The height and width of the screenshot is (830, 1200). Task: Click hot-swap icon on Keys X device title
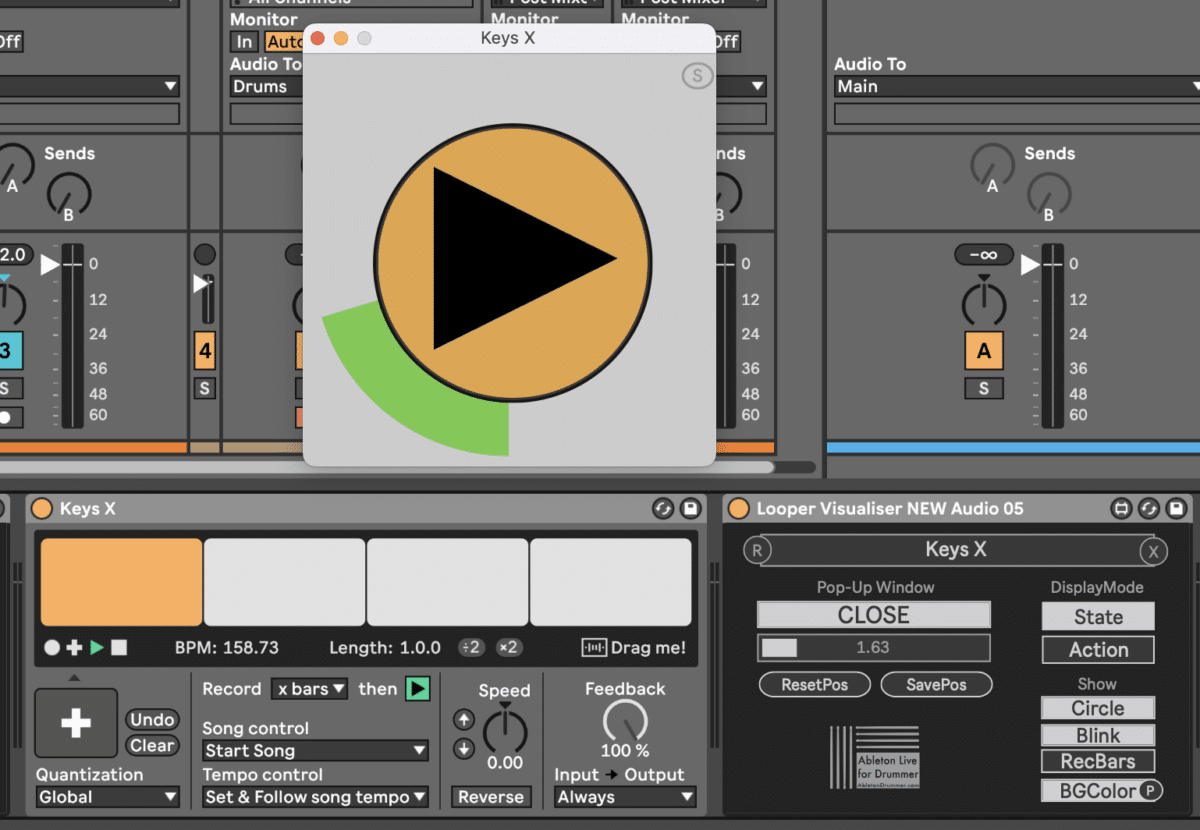[663, 509]
